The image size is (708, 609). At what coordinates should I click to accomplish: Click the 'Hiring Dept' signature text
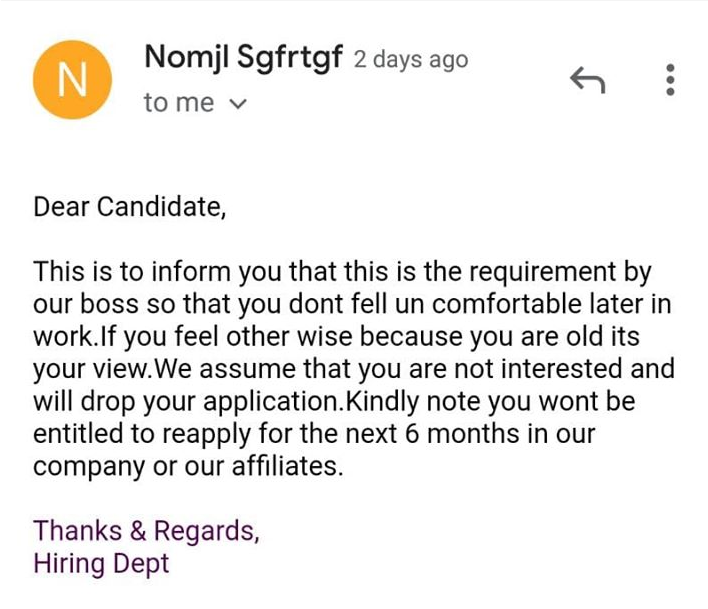tap(101, 564)
